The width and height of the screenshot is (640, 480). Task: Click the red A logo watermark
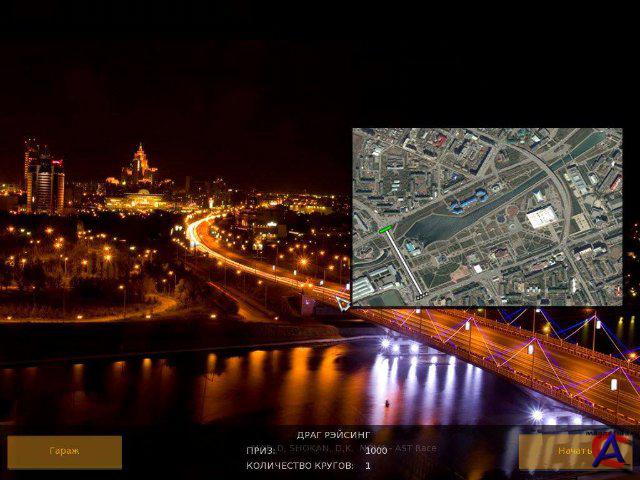611,449
